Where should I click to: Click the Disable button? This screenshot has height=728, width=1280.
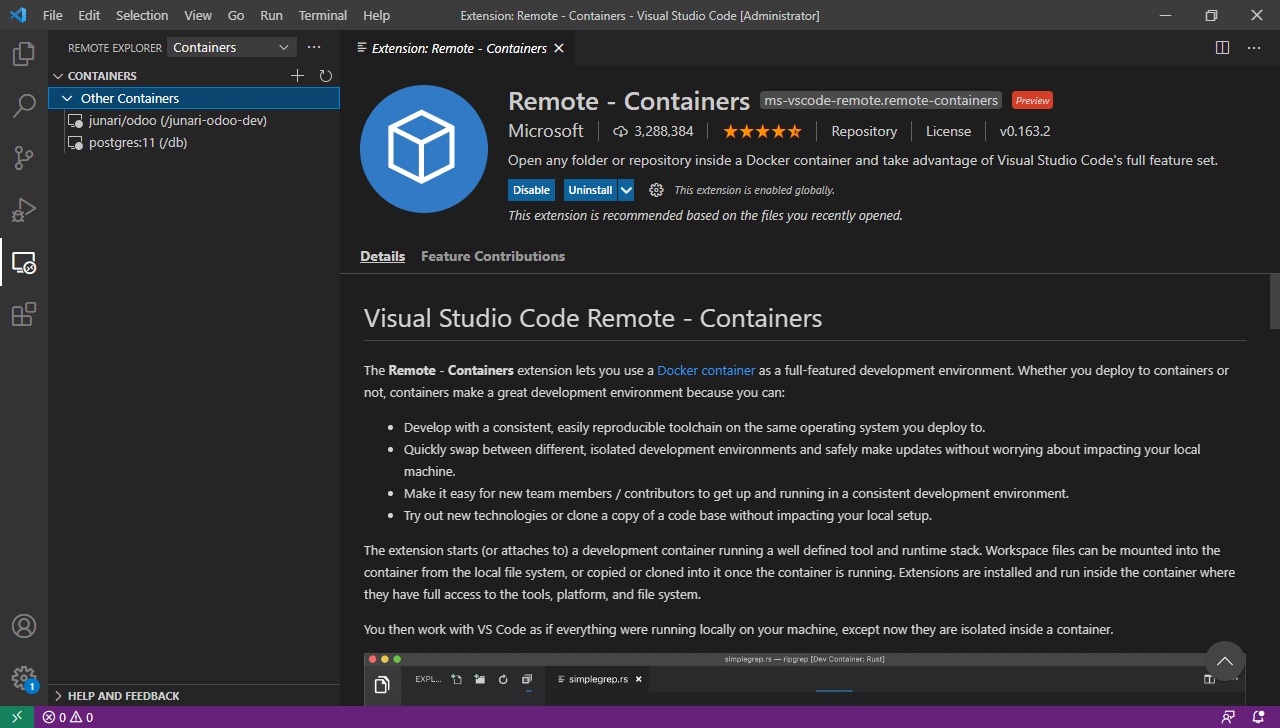click(531, 190)
